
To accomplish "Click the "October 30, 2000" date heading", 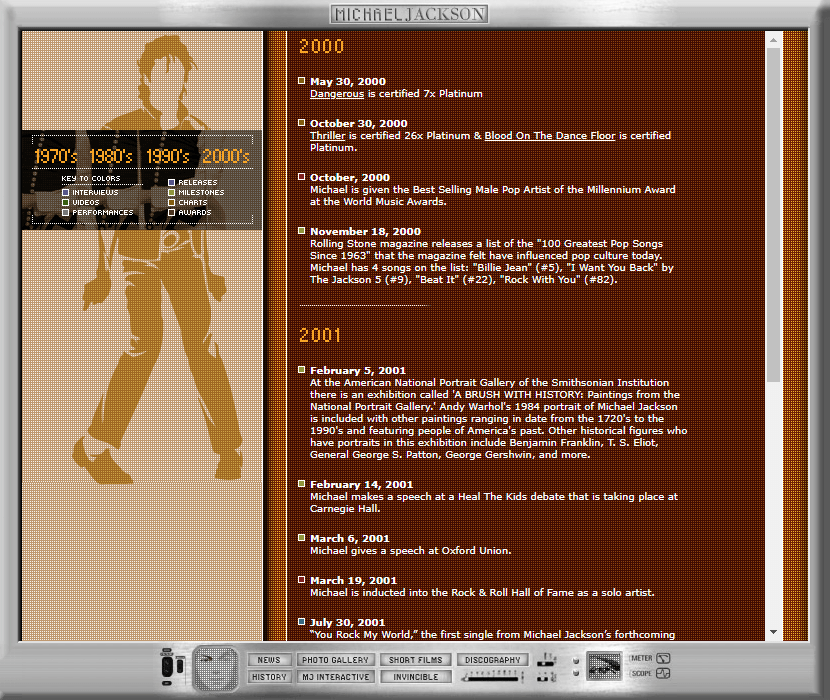I will pyautogui.click(x=359, y=123).
